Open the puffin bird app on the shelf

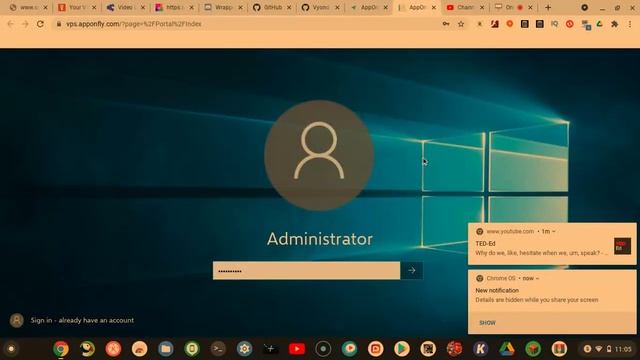[87, 349]
